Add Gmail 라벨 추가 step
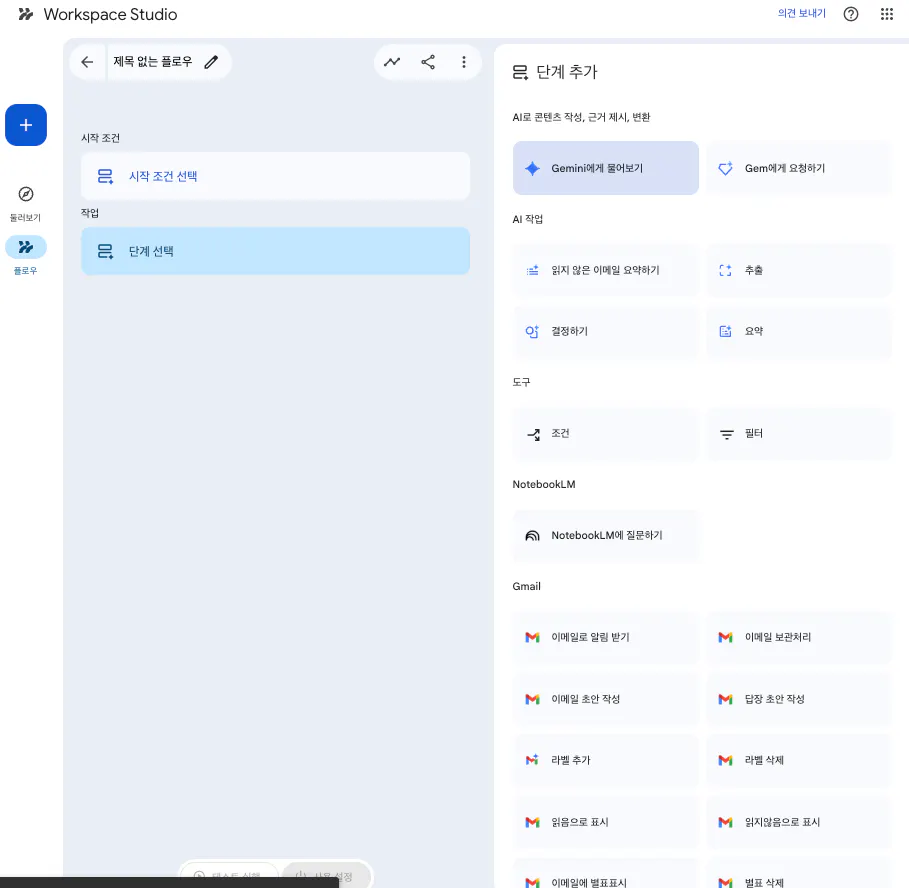909x888 pixels. tap(605, 760)
